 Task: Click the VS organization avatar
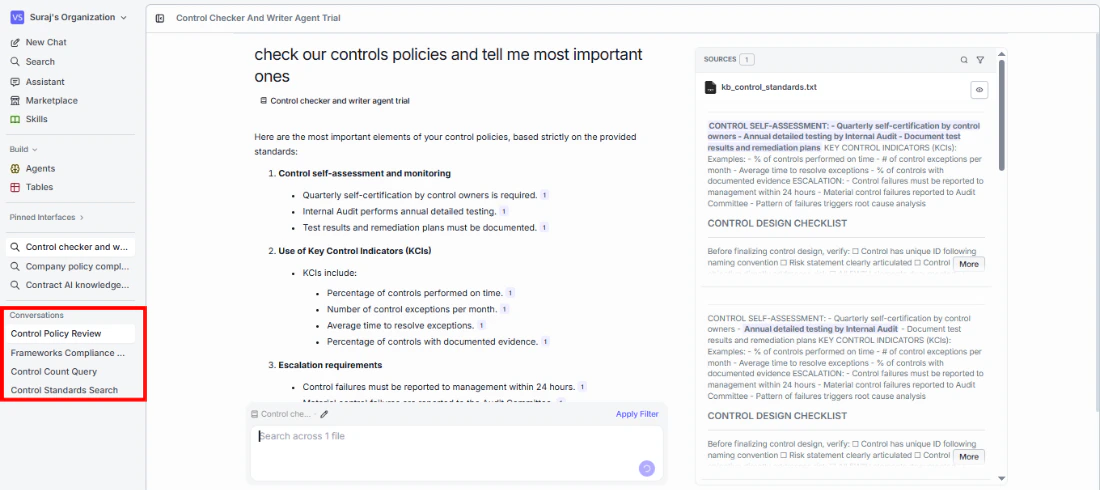coord(17,17)
